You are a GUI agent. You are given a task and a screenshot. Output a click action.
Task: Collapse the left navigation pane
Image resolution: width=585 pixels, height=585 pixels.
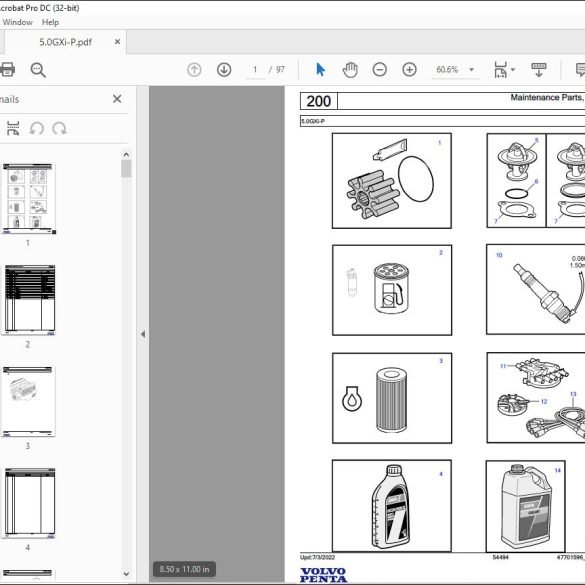coord(143,334)
